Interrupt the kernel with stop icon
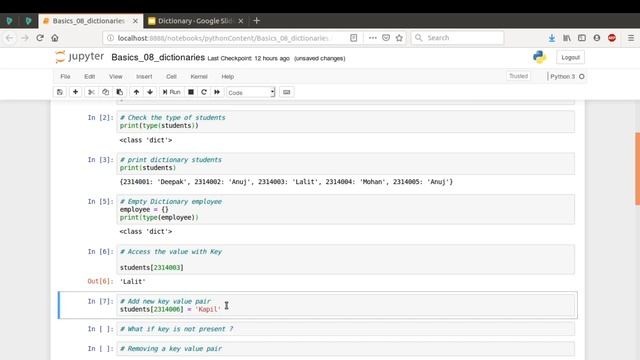Viewport: 640px width, 360px height. [x=191, y=92]
